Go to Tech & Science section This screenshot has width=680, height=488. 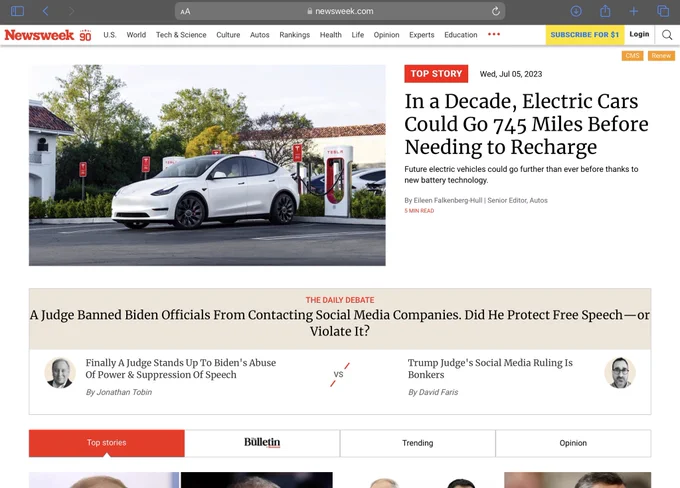point(181,35)
